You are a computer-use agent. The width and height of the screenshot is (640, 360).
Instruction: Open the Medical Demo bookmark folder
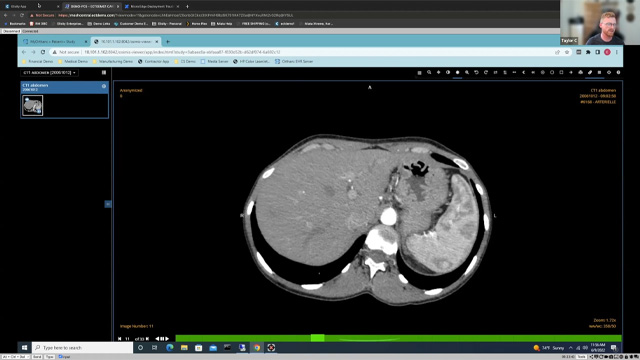pos(73,62)
